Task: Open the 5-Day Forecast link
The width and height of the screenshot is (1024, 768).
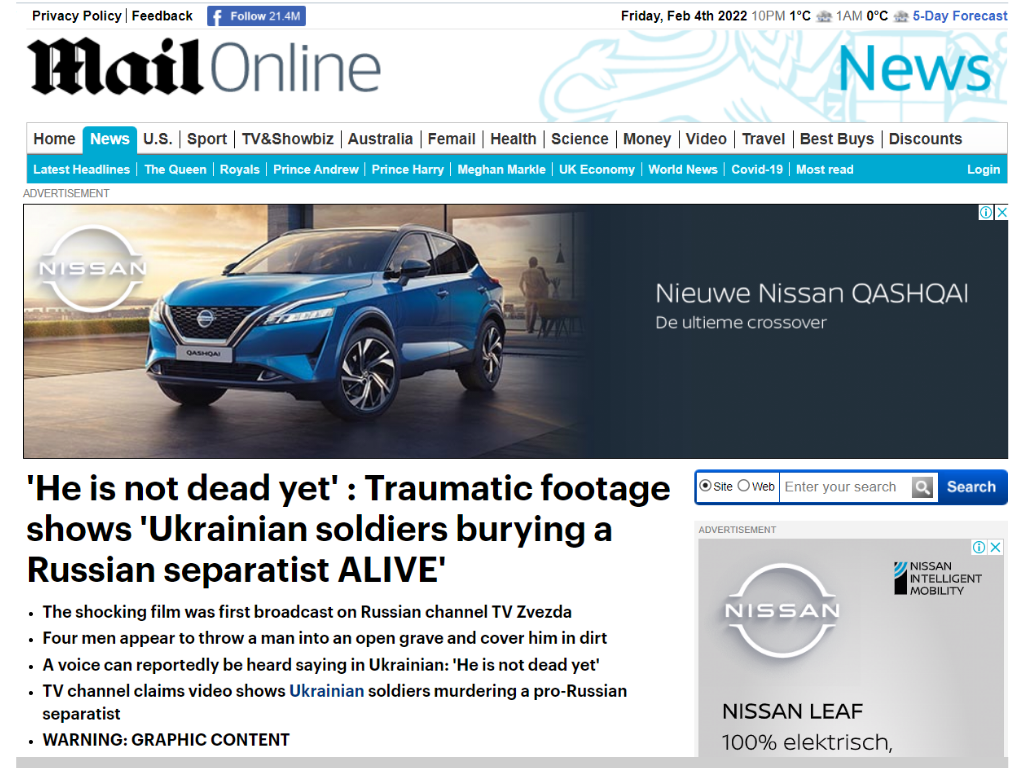Action: pos(960,16)
